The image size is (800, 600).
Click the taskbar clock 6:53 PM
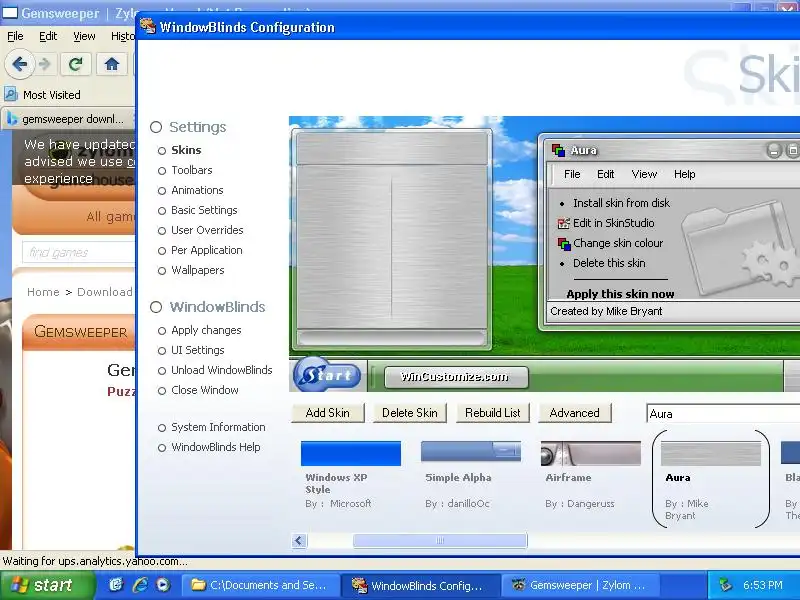(x=763, y=585)
